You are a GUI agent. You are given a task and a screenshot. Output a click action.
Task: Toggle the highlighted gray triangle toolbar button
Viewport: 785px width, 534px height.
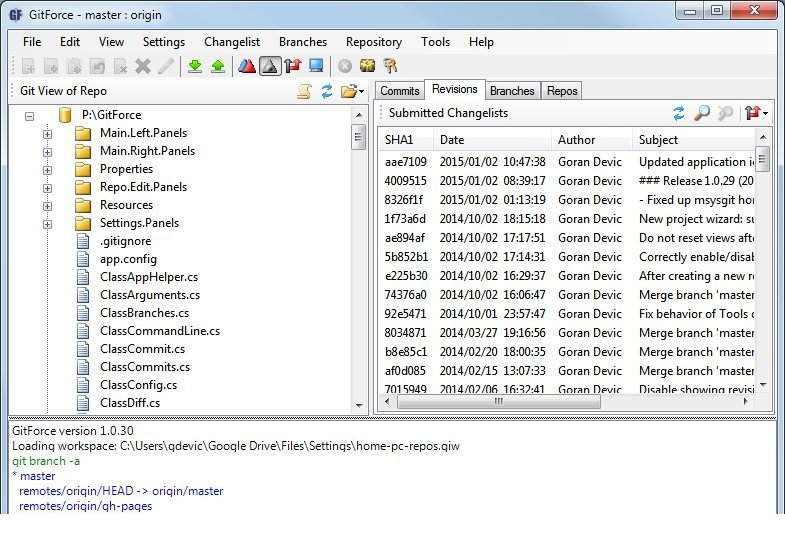pyautogui.click(x=269, y=67)
